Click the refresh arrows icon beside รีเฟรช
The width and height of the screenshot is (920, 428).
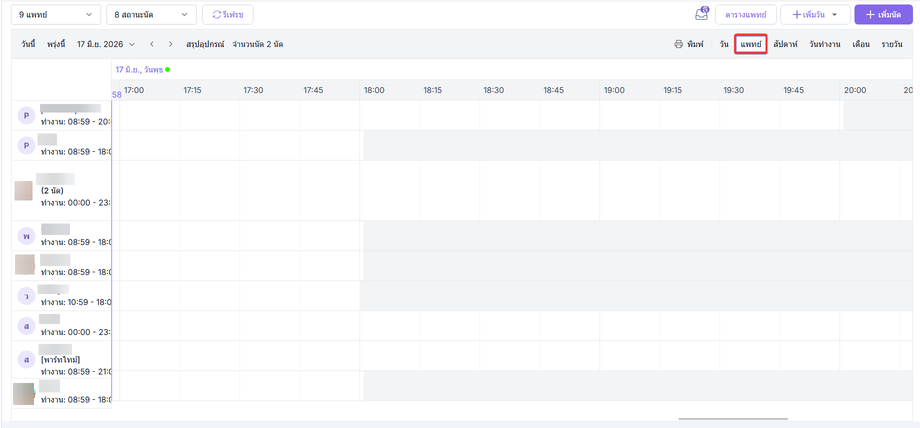(x=217, y=15)
